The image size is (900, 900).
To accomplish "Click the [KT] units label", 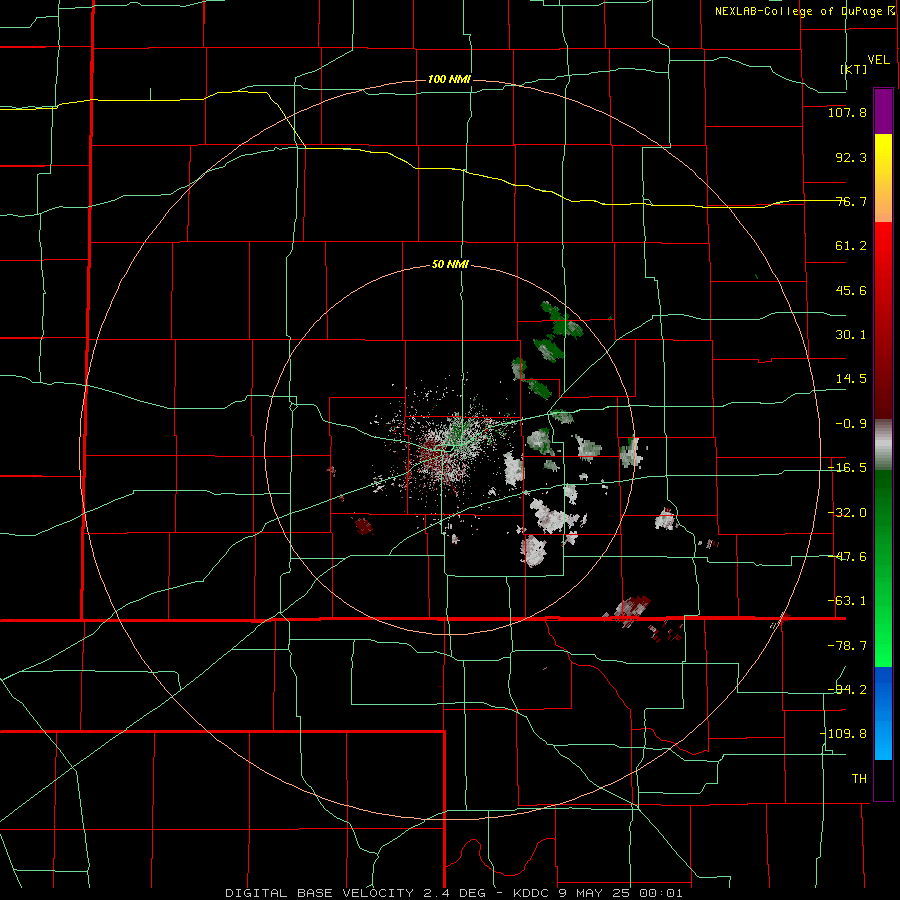I will (854, 69).
